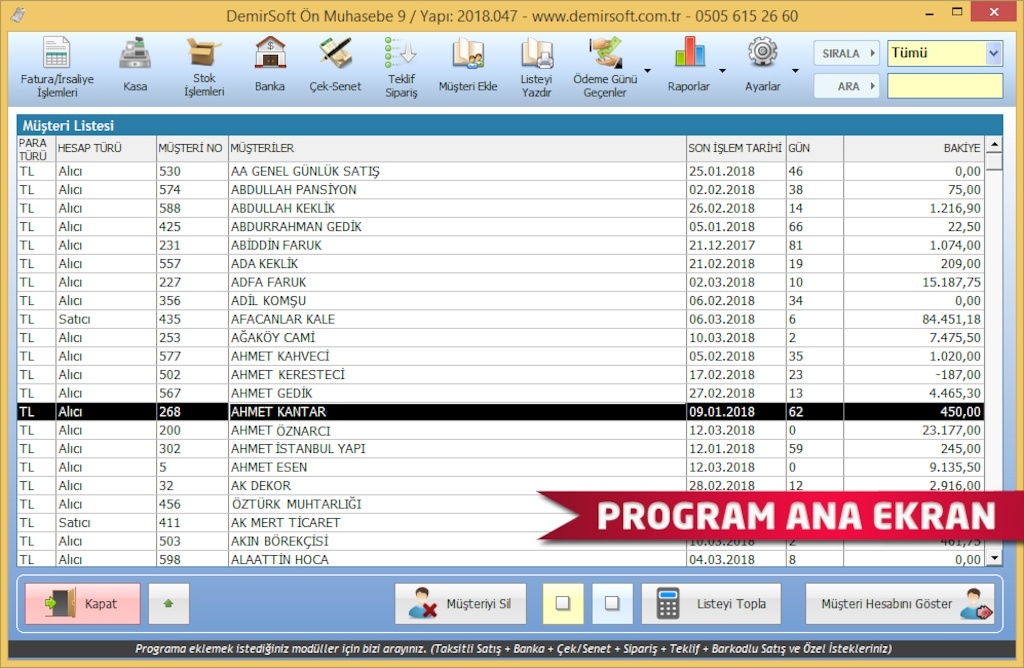The width and height of the screenshot is (1024, 668).
Task: Expand the Ayarlar dropdown arrow
Action: pyautogui.click(x=795, y=71)
